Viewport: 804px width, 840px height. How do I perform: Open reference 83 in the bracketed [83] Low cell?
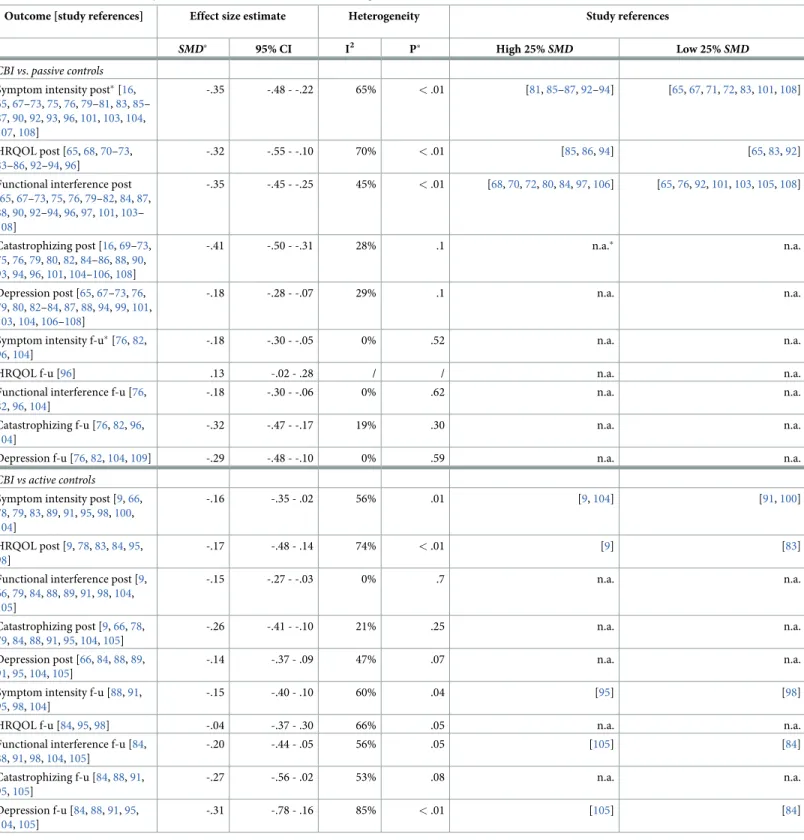791,546
